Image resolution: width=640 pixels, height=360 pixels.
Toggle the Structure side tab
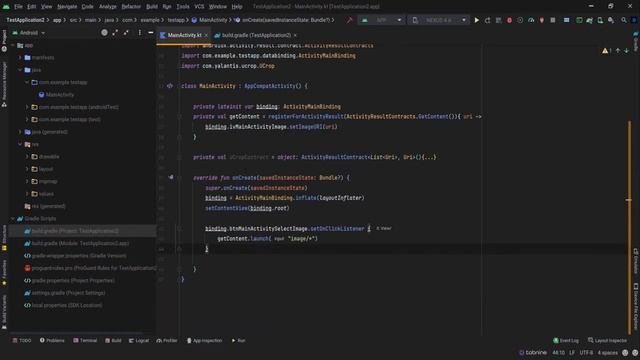pyautogui.click(x=4, y=238)
